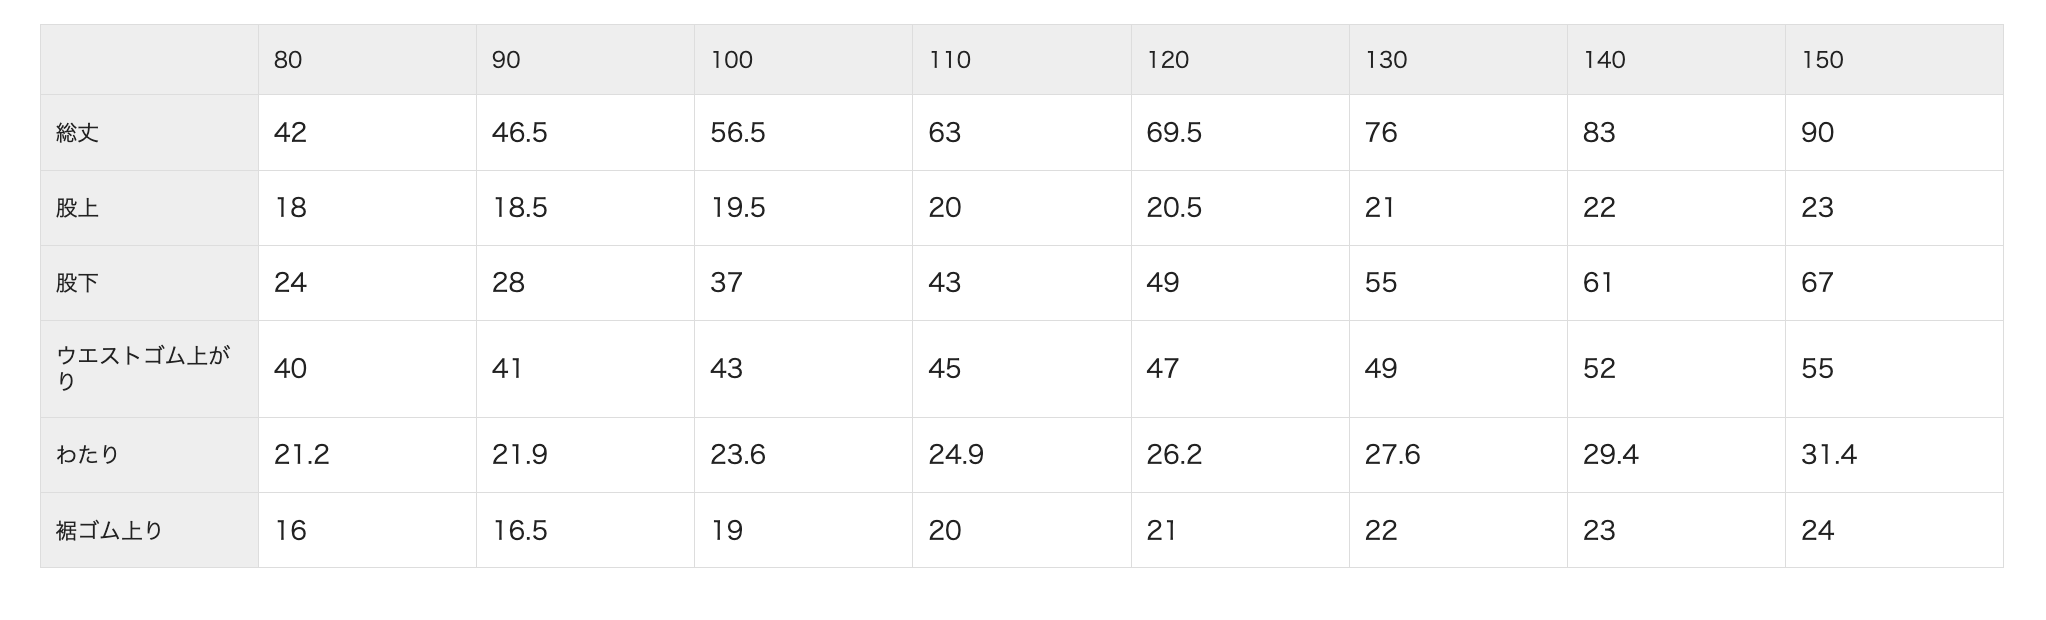Select 総丈 value 69.5 for size 120
The image size is (2046, 620).
click(x=1174, y=133)
